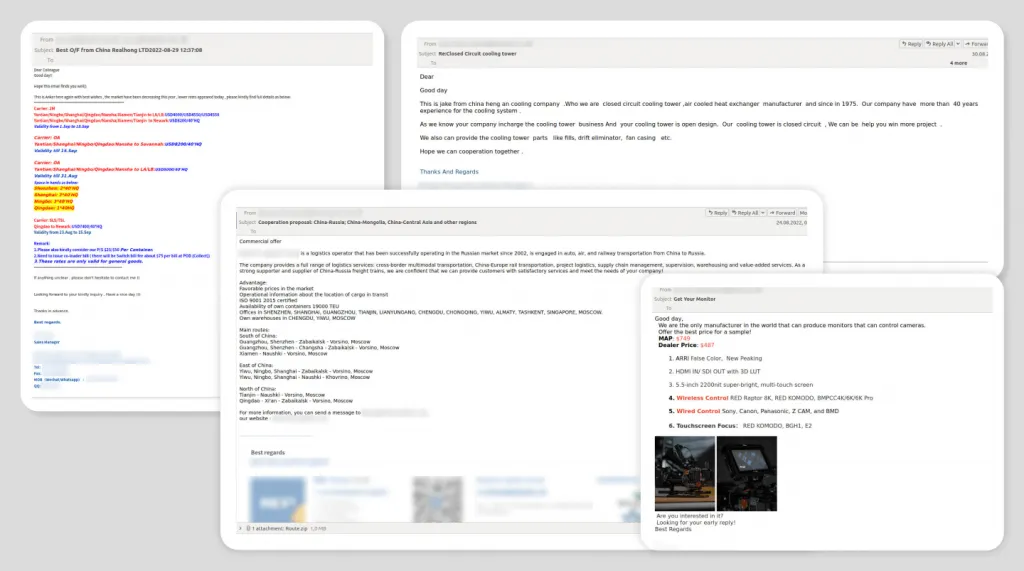Click the 'Get Your Monitor' subject line
The width and height of the screenshot is (1024, 571).
696,299
